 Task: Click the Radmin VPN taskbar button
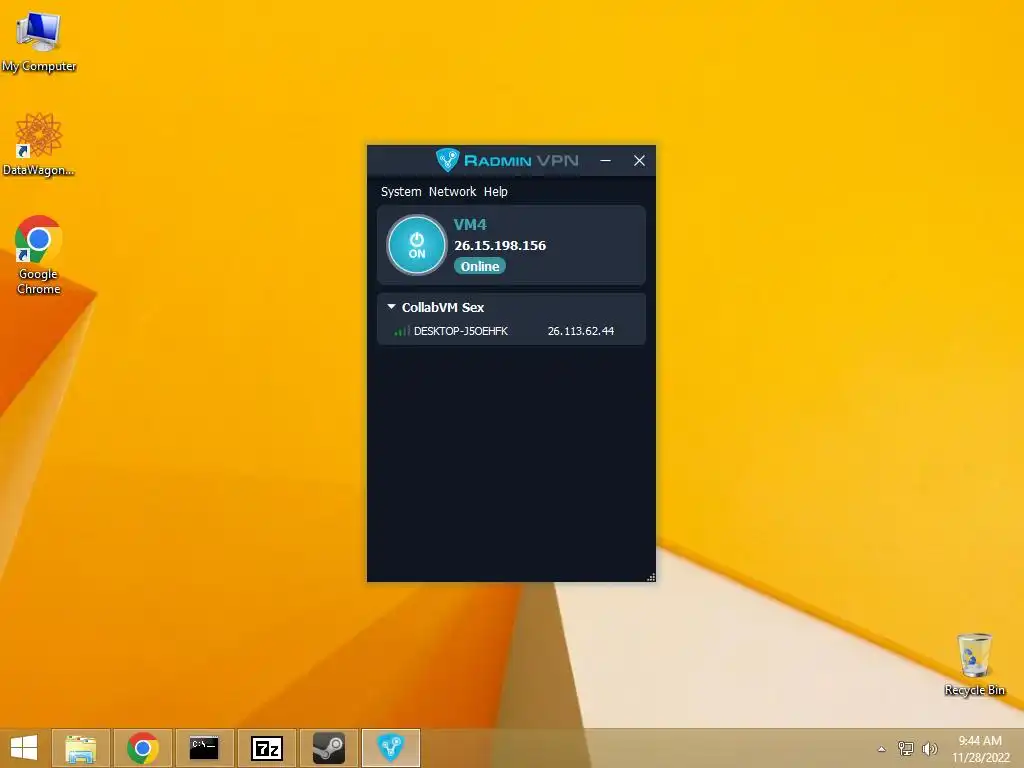click(391, 748)
